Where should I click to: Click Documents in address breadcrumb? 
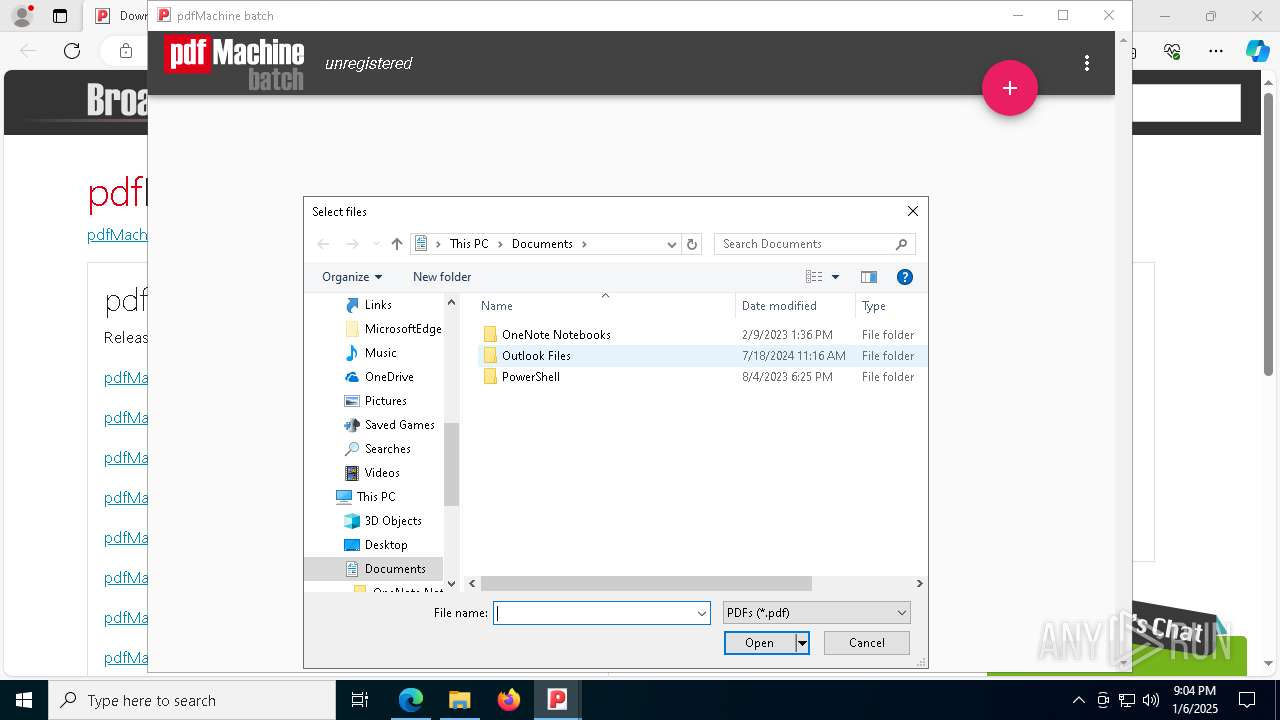(542, 244)
